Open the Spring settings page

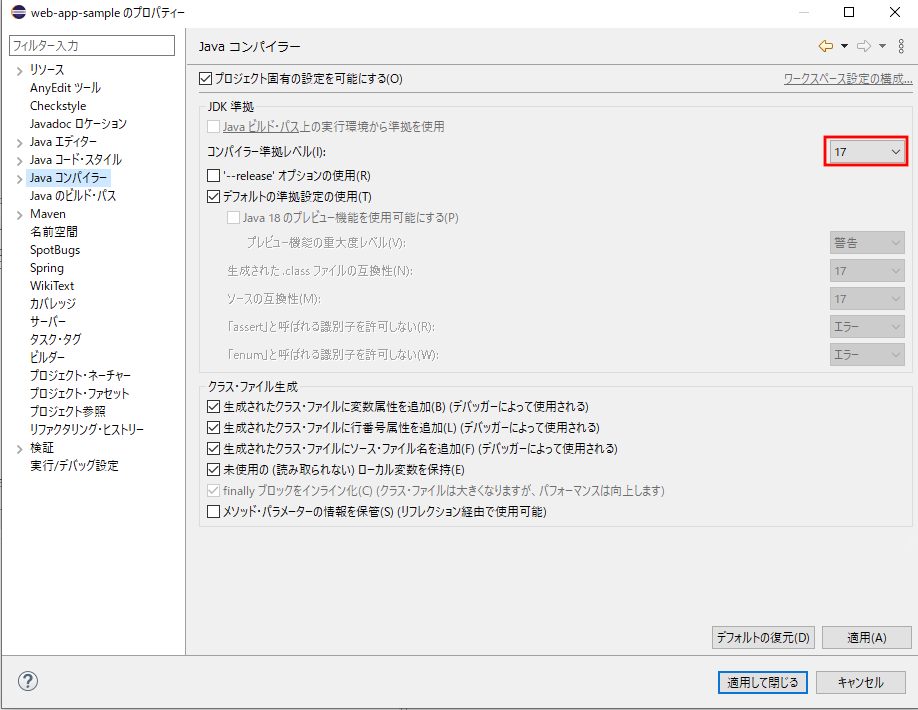(47, 267)
